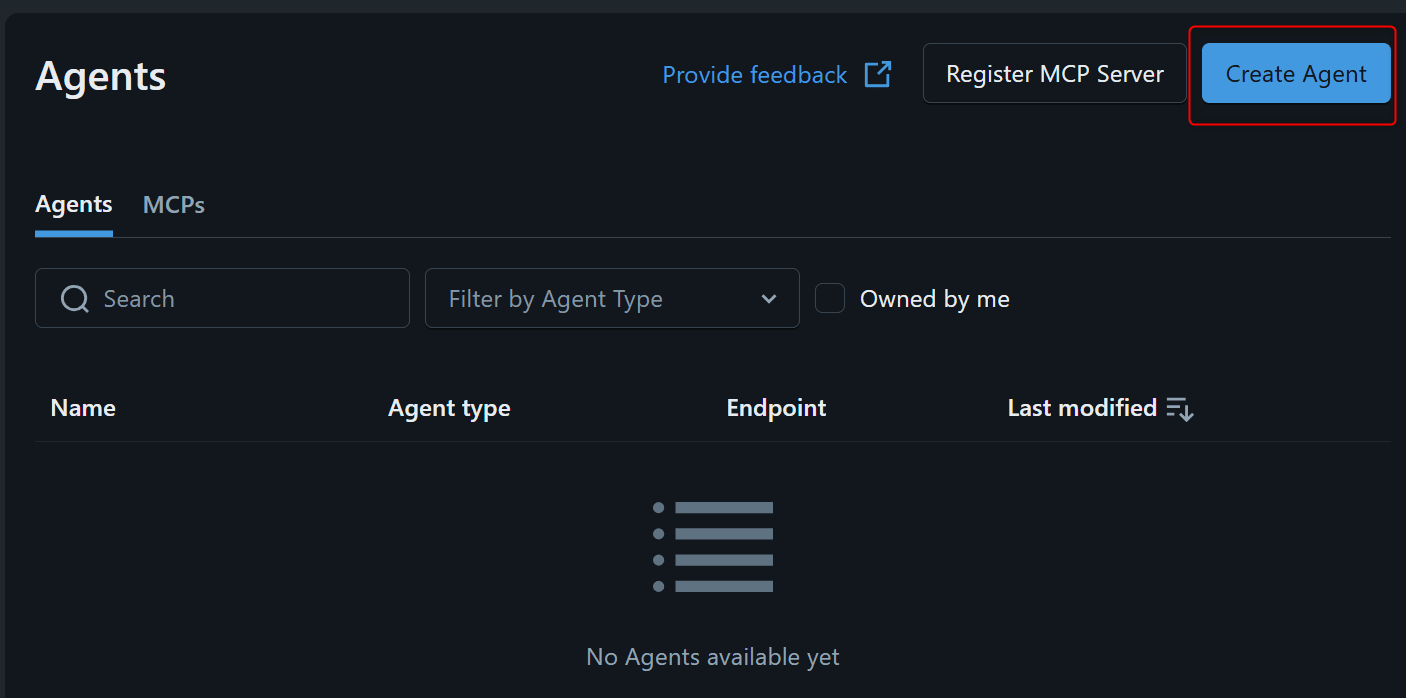Click the Create Agent button

[1295, 74]
